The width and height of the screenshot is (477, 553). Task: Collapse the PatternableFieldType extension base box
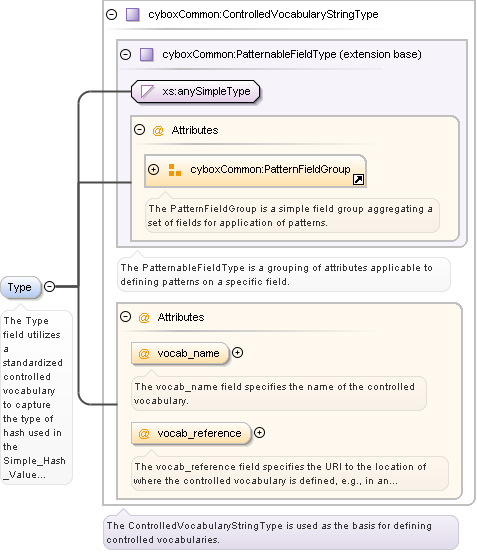point(126,55)
